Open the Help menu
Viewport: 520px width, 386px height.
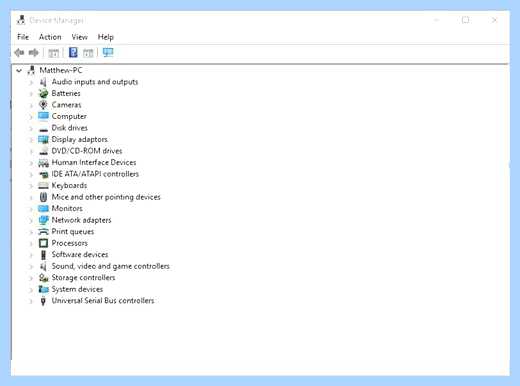tap(106, 37)
